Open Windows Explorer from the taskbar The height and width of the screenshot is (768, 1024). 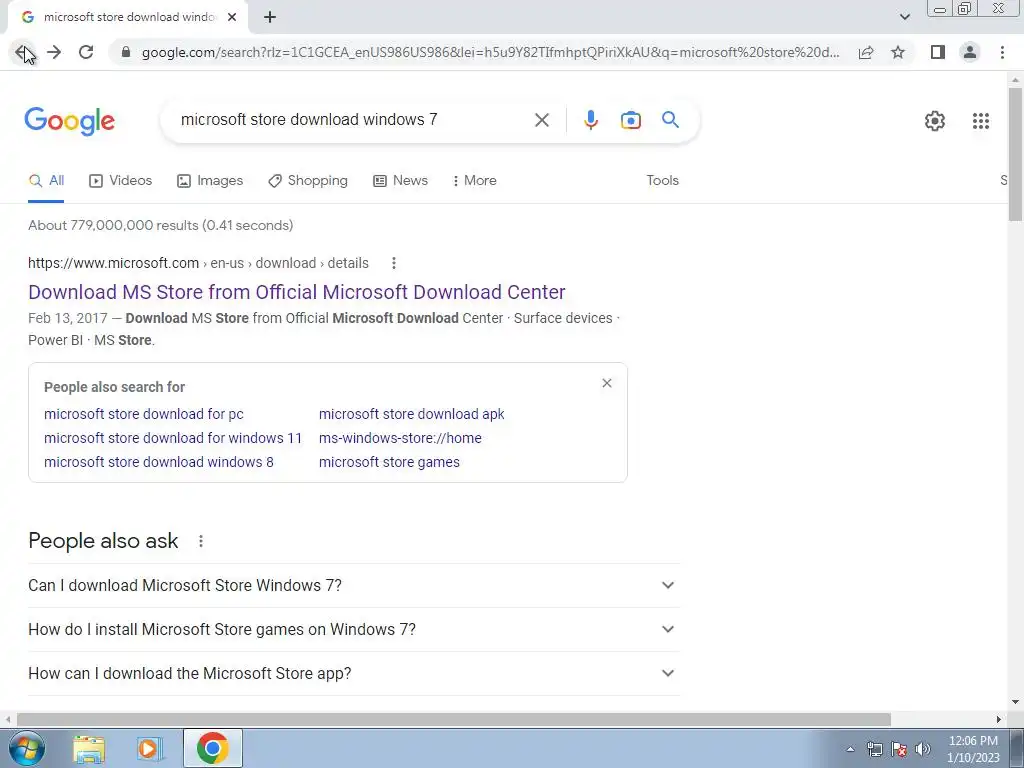pyautogui.click(x=89, y=749)
